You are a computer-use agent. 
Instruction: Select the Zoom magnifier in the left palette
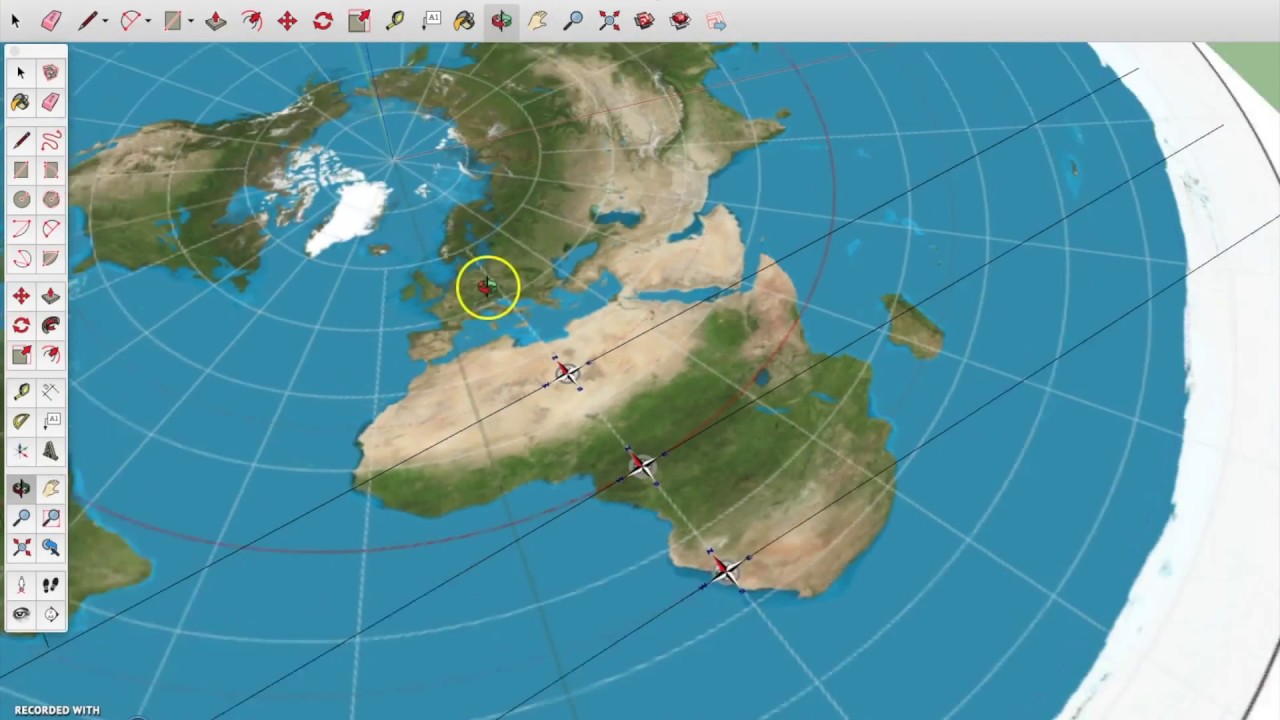tap(21, 517)
